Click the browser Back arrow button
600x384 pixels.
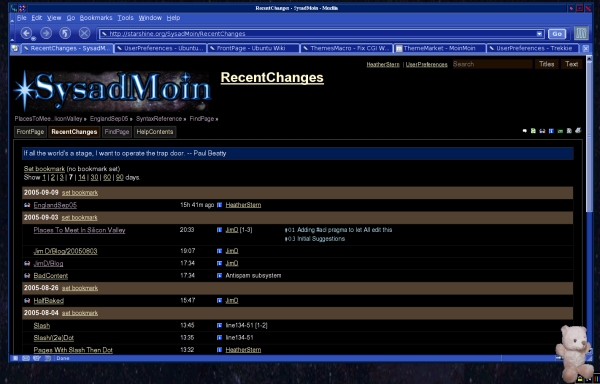(26, 33)
